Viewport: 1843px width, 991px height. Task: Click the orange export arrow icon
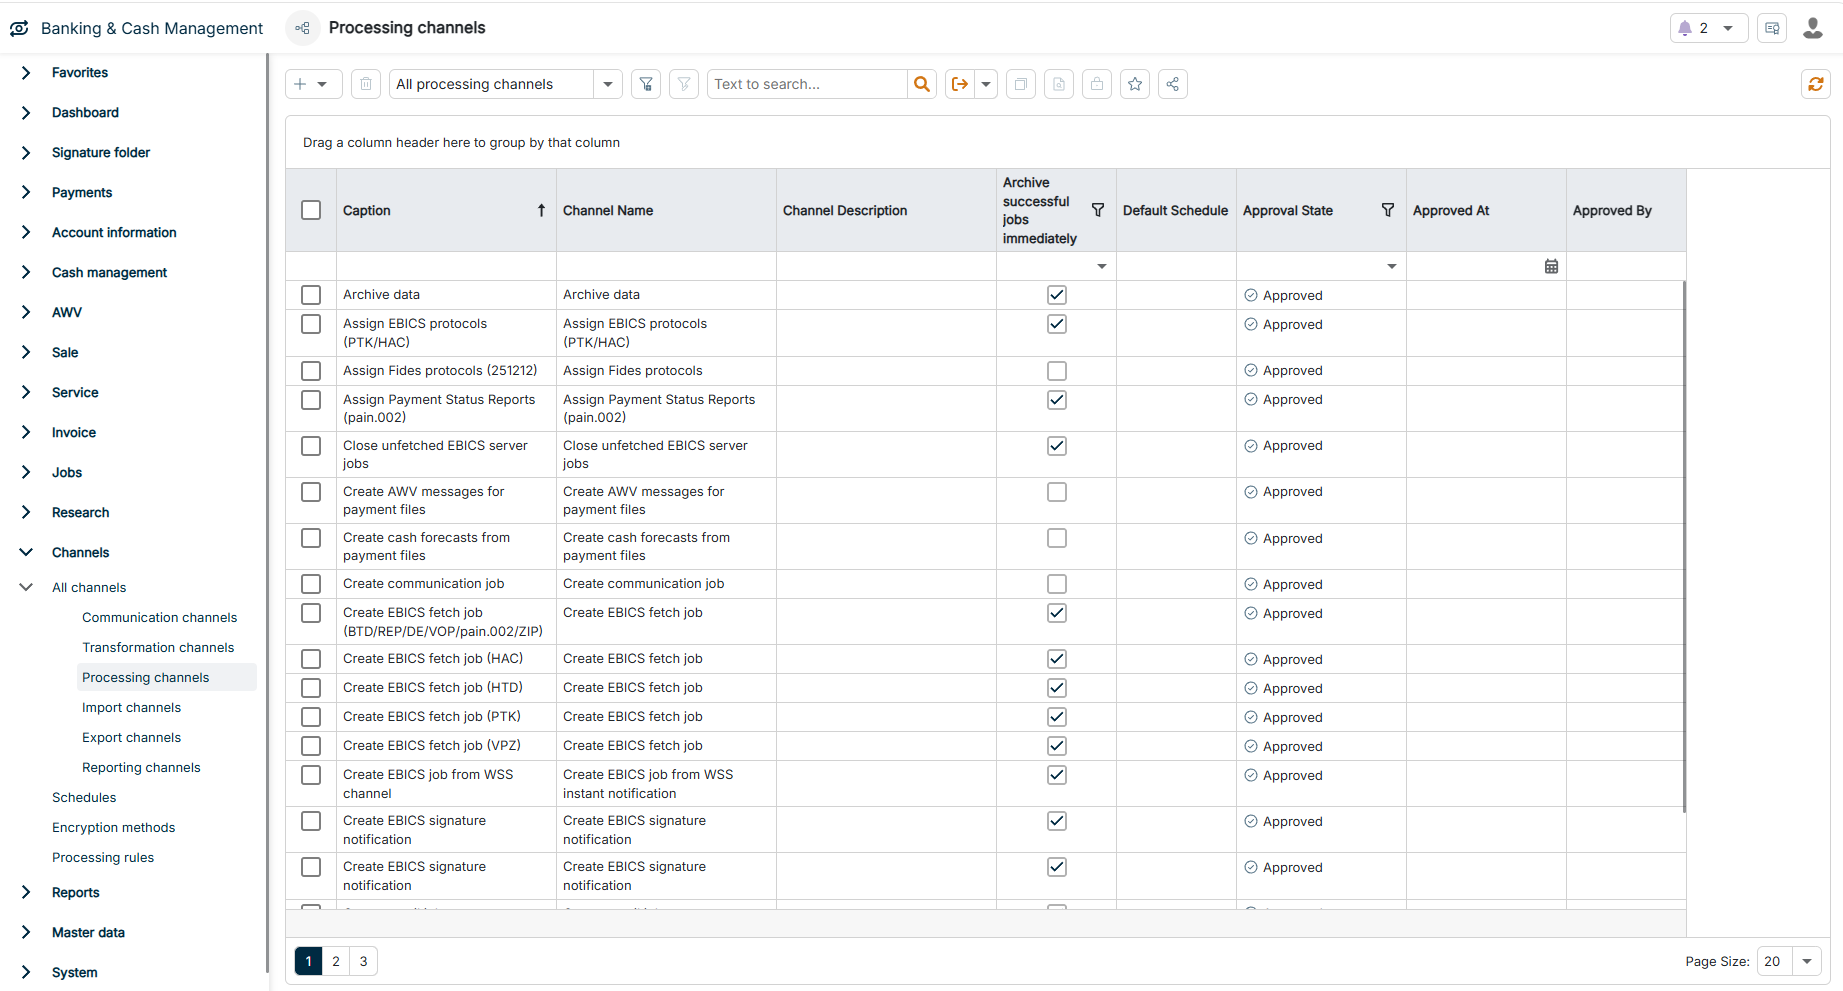coord(960,84)
